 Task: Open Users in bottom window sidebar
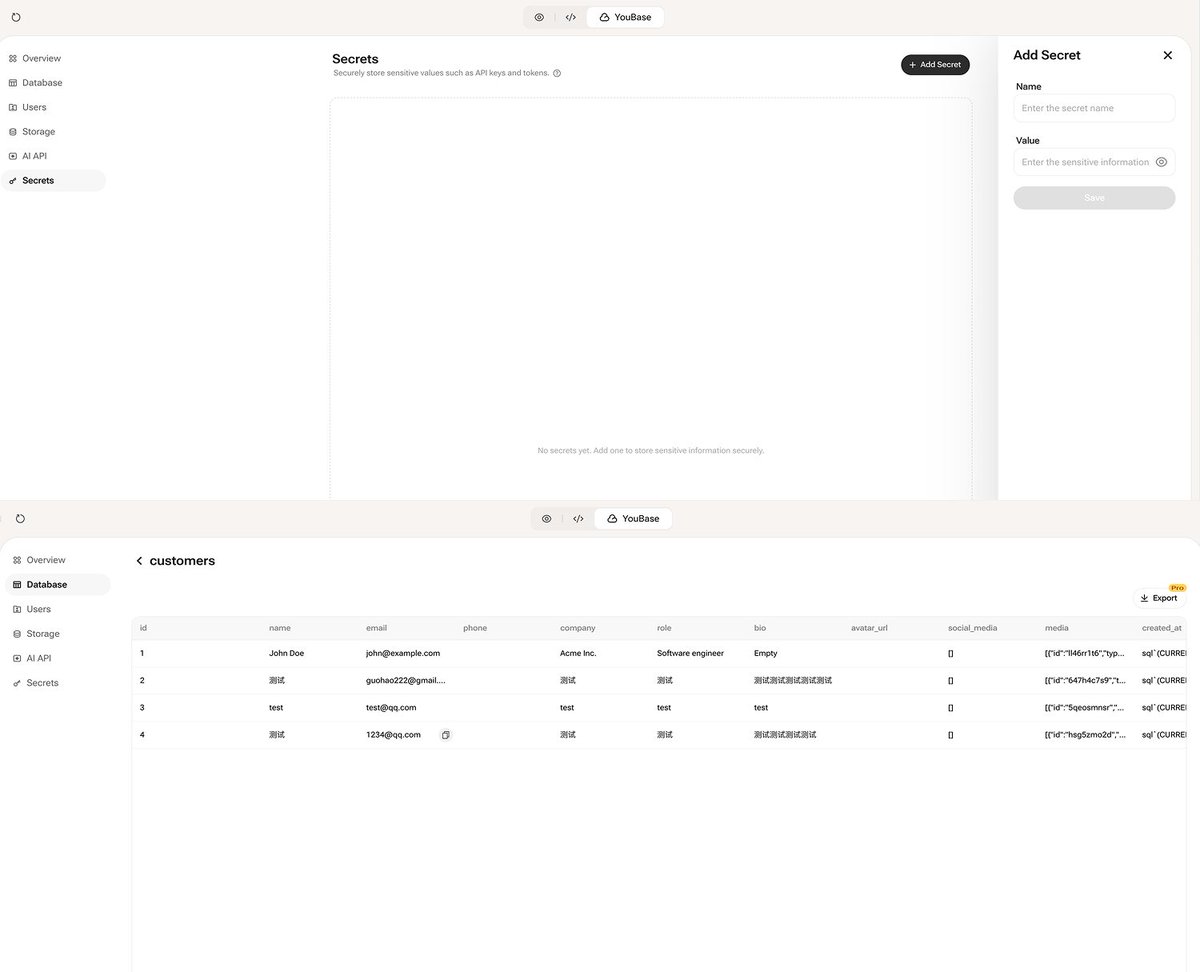point(57,609)
